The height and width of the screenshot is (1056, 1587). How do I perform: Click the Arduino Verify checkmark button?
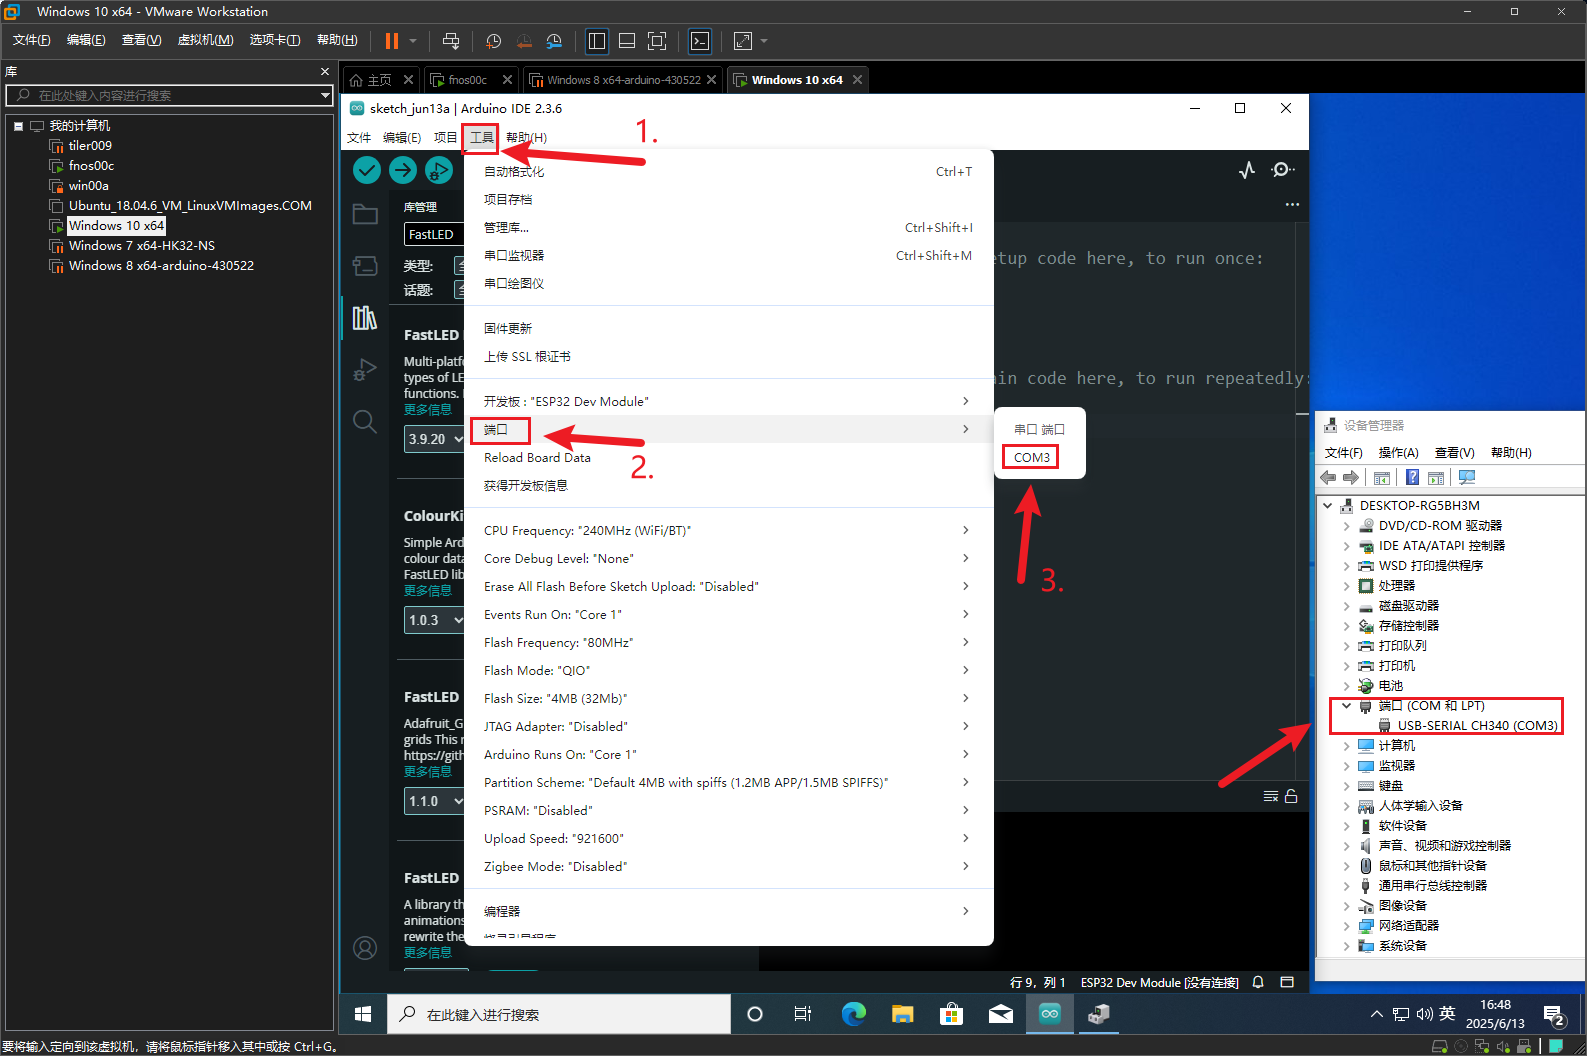[367, 170]
